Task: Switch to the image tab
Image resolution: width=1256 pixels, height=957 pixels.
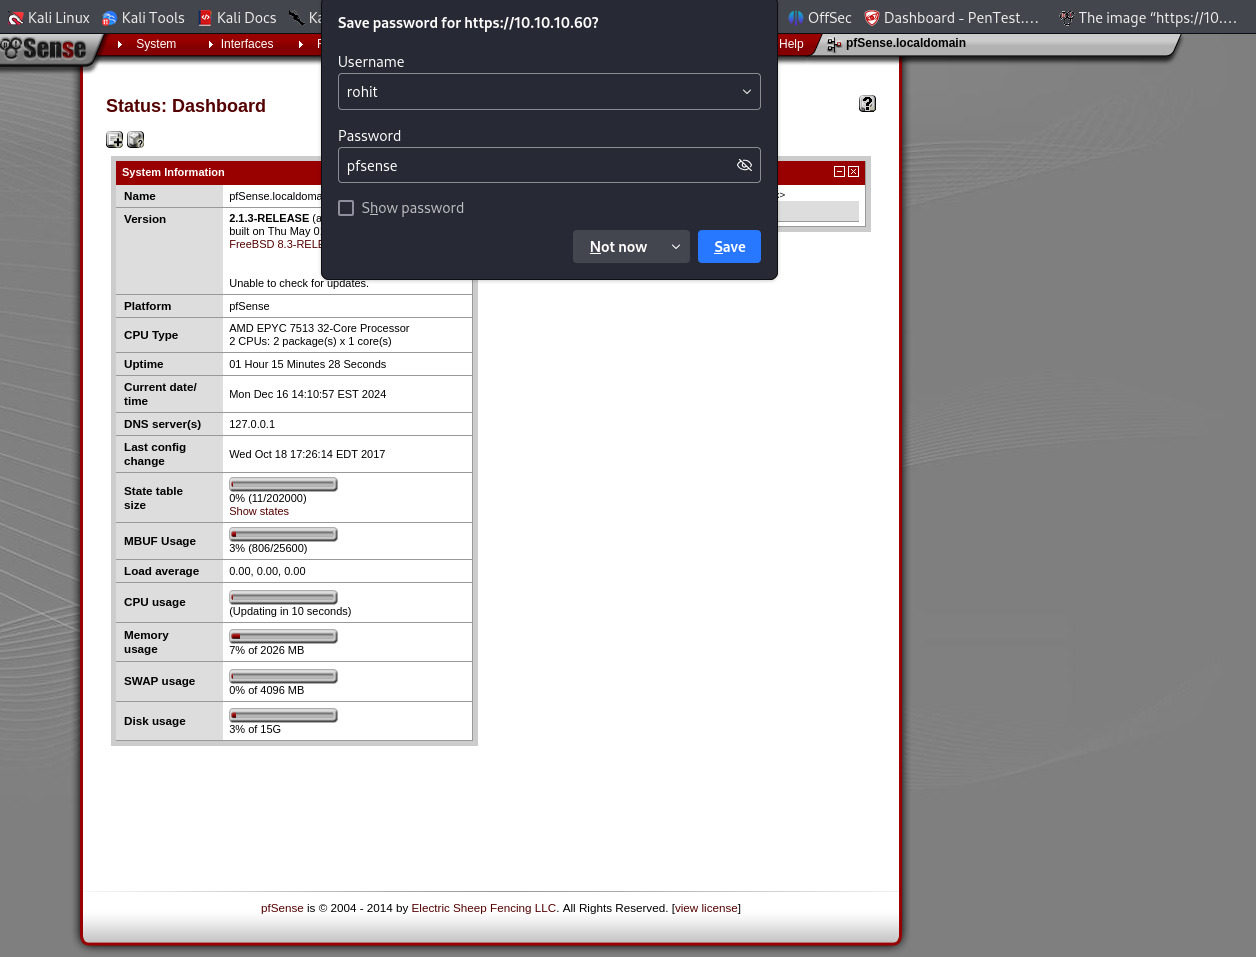Action: pyautogui.click(x=1148, y=17)
